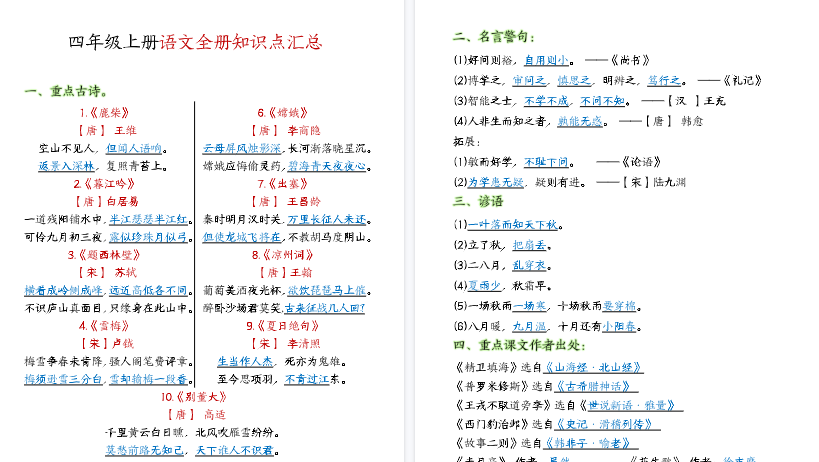The height and width of the screenshot is (462, 819).
Task: Click underlined phrase '天下谁人不识君'
Action: pyautogui.click(x=235, y=450)
